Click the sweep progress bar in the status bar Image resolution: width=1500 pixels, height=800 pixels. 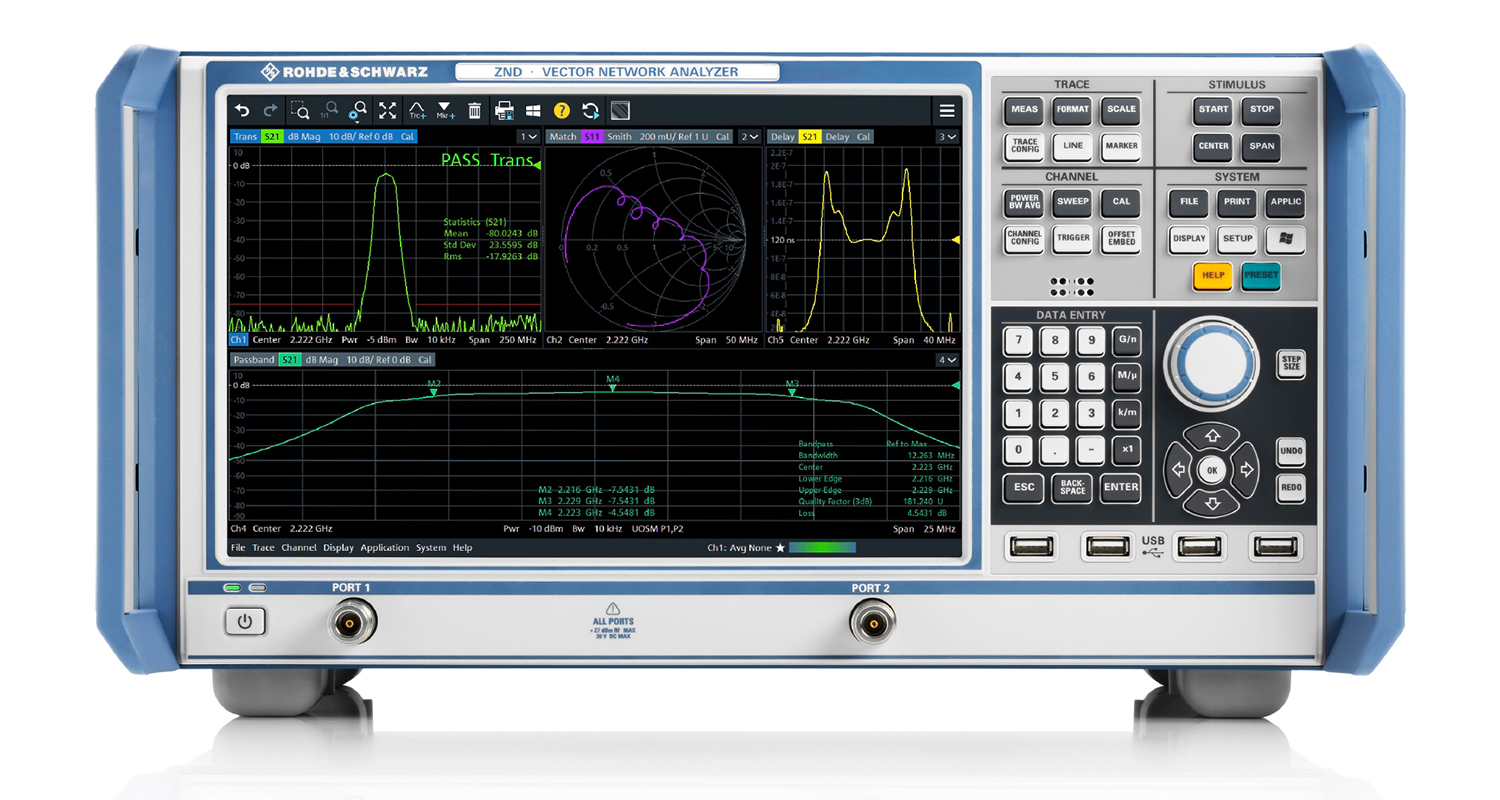(x=822, y=548)
